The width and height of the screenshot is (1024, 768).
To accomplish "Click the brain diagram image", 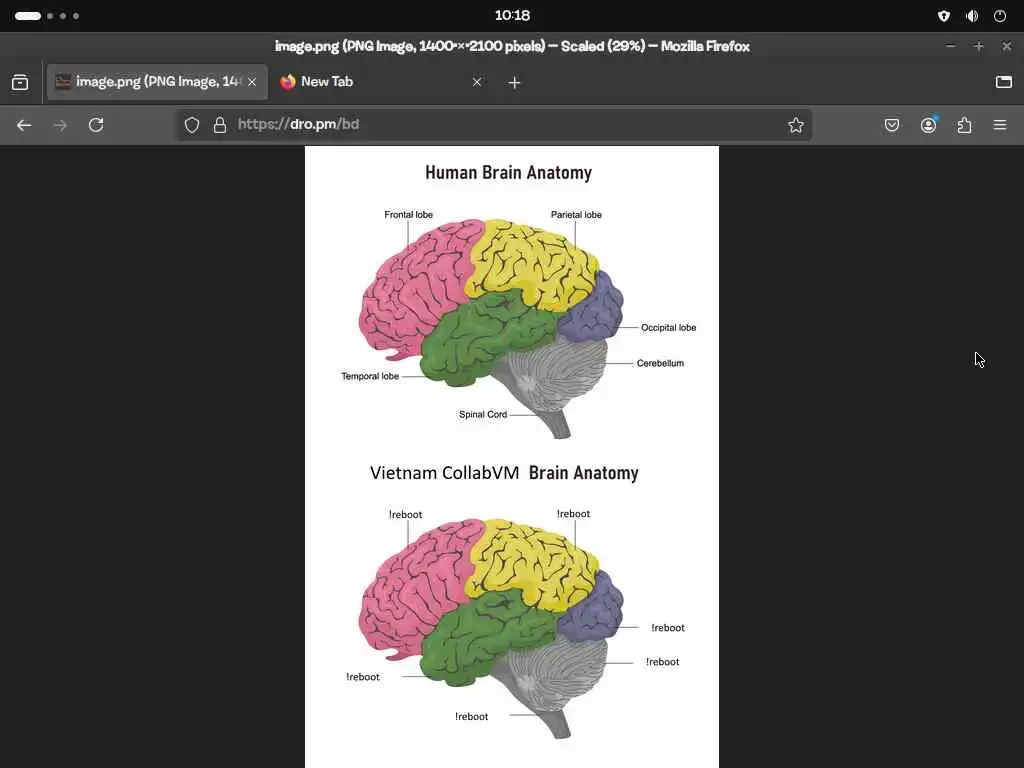I will [x=512, y=457].
